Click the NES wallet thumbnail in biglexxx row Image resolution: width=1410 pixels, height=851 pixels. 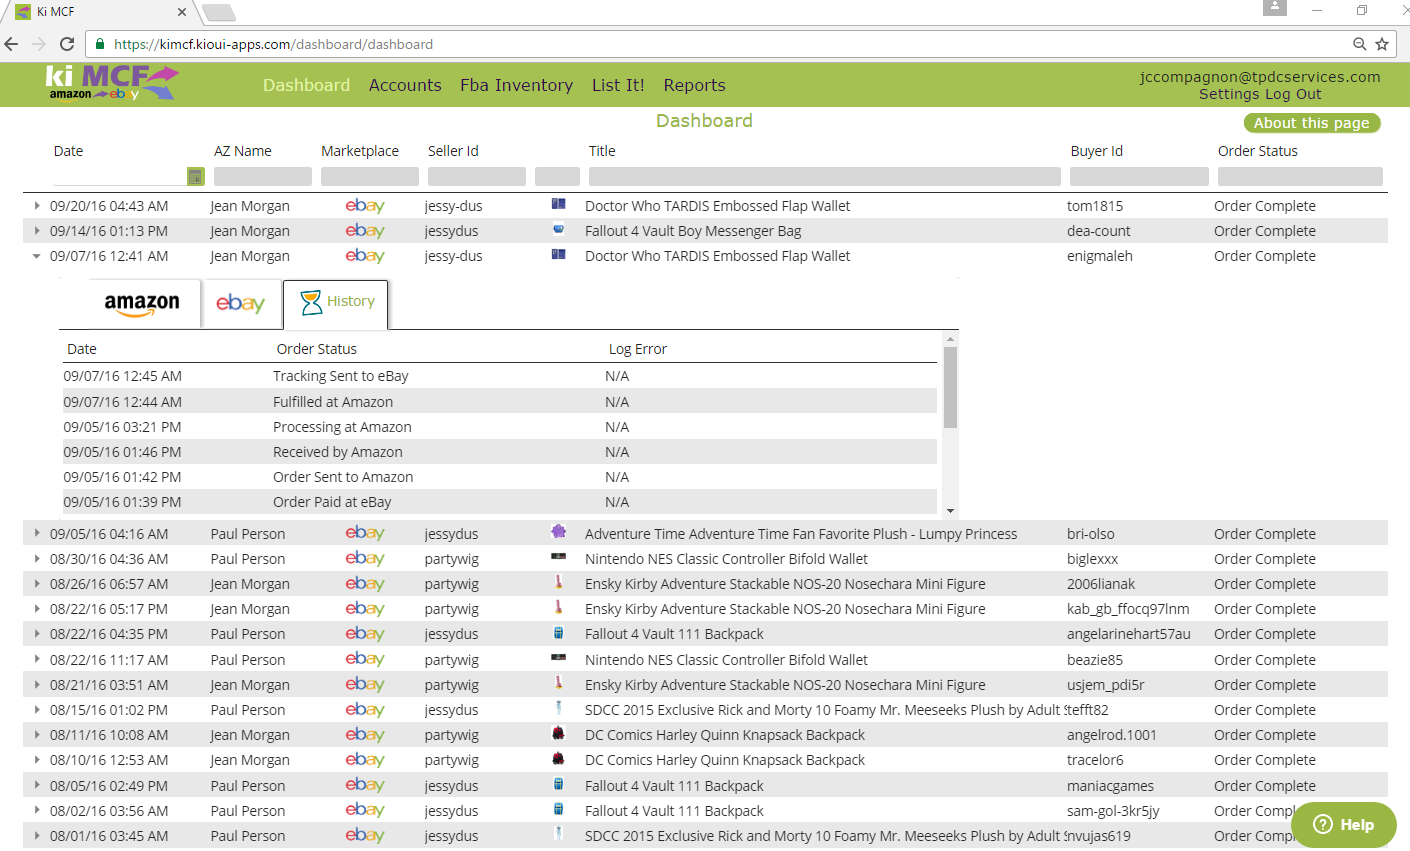[559, 557]
